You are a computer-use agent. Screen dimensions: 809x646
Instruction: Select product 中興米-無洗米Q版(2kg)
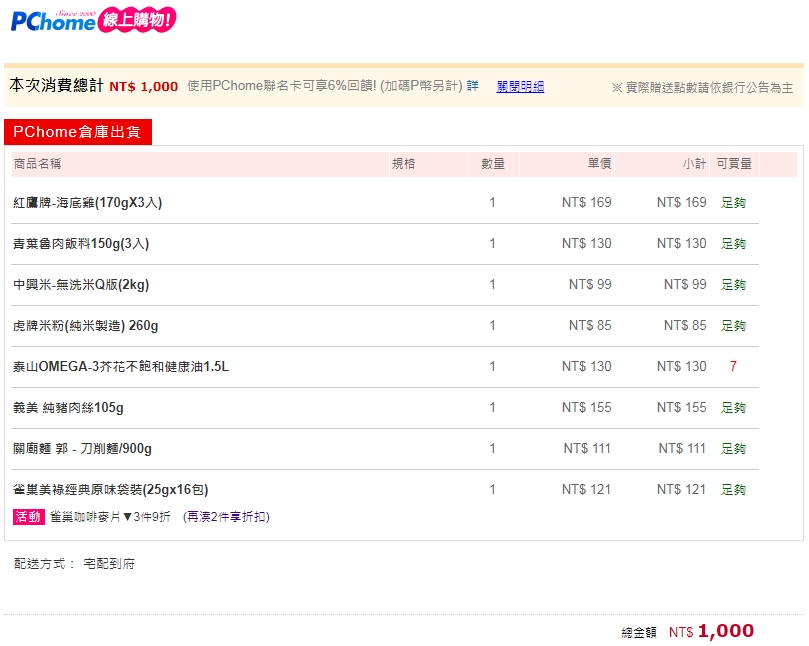pos(81,284)
